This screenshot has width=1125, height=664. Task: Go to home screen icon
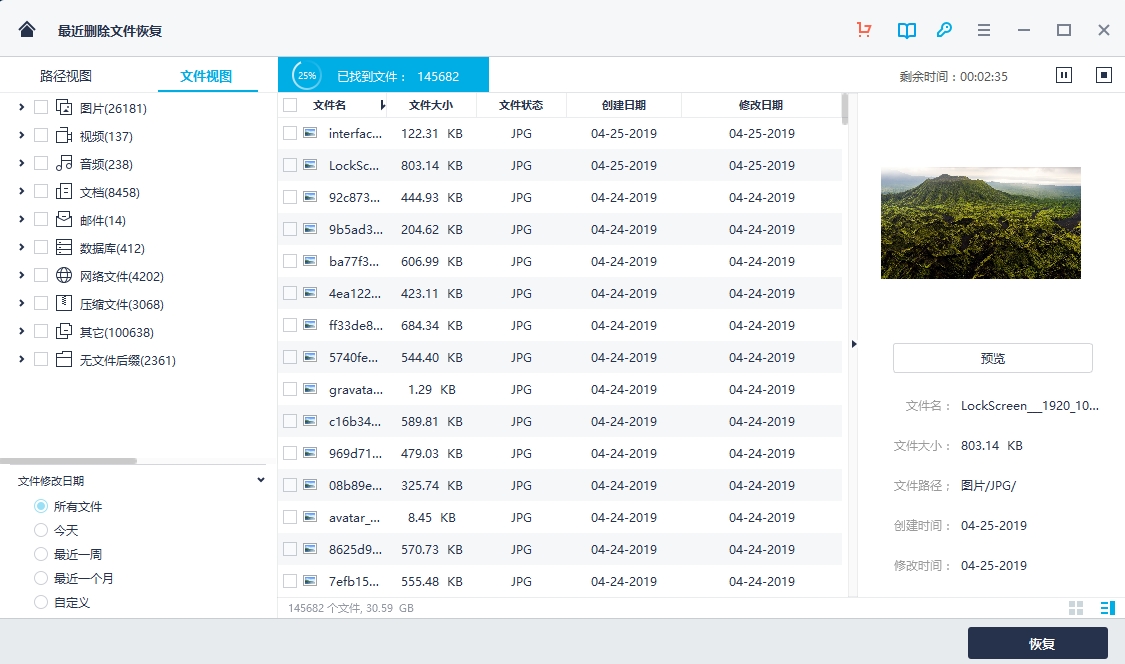click(27, 29)
